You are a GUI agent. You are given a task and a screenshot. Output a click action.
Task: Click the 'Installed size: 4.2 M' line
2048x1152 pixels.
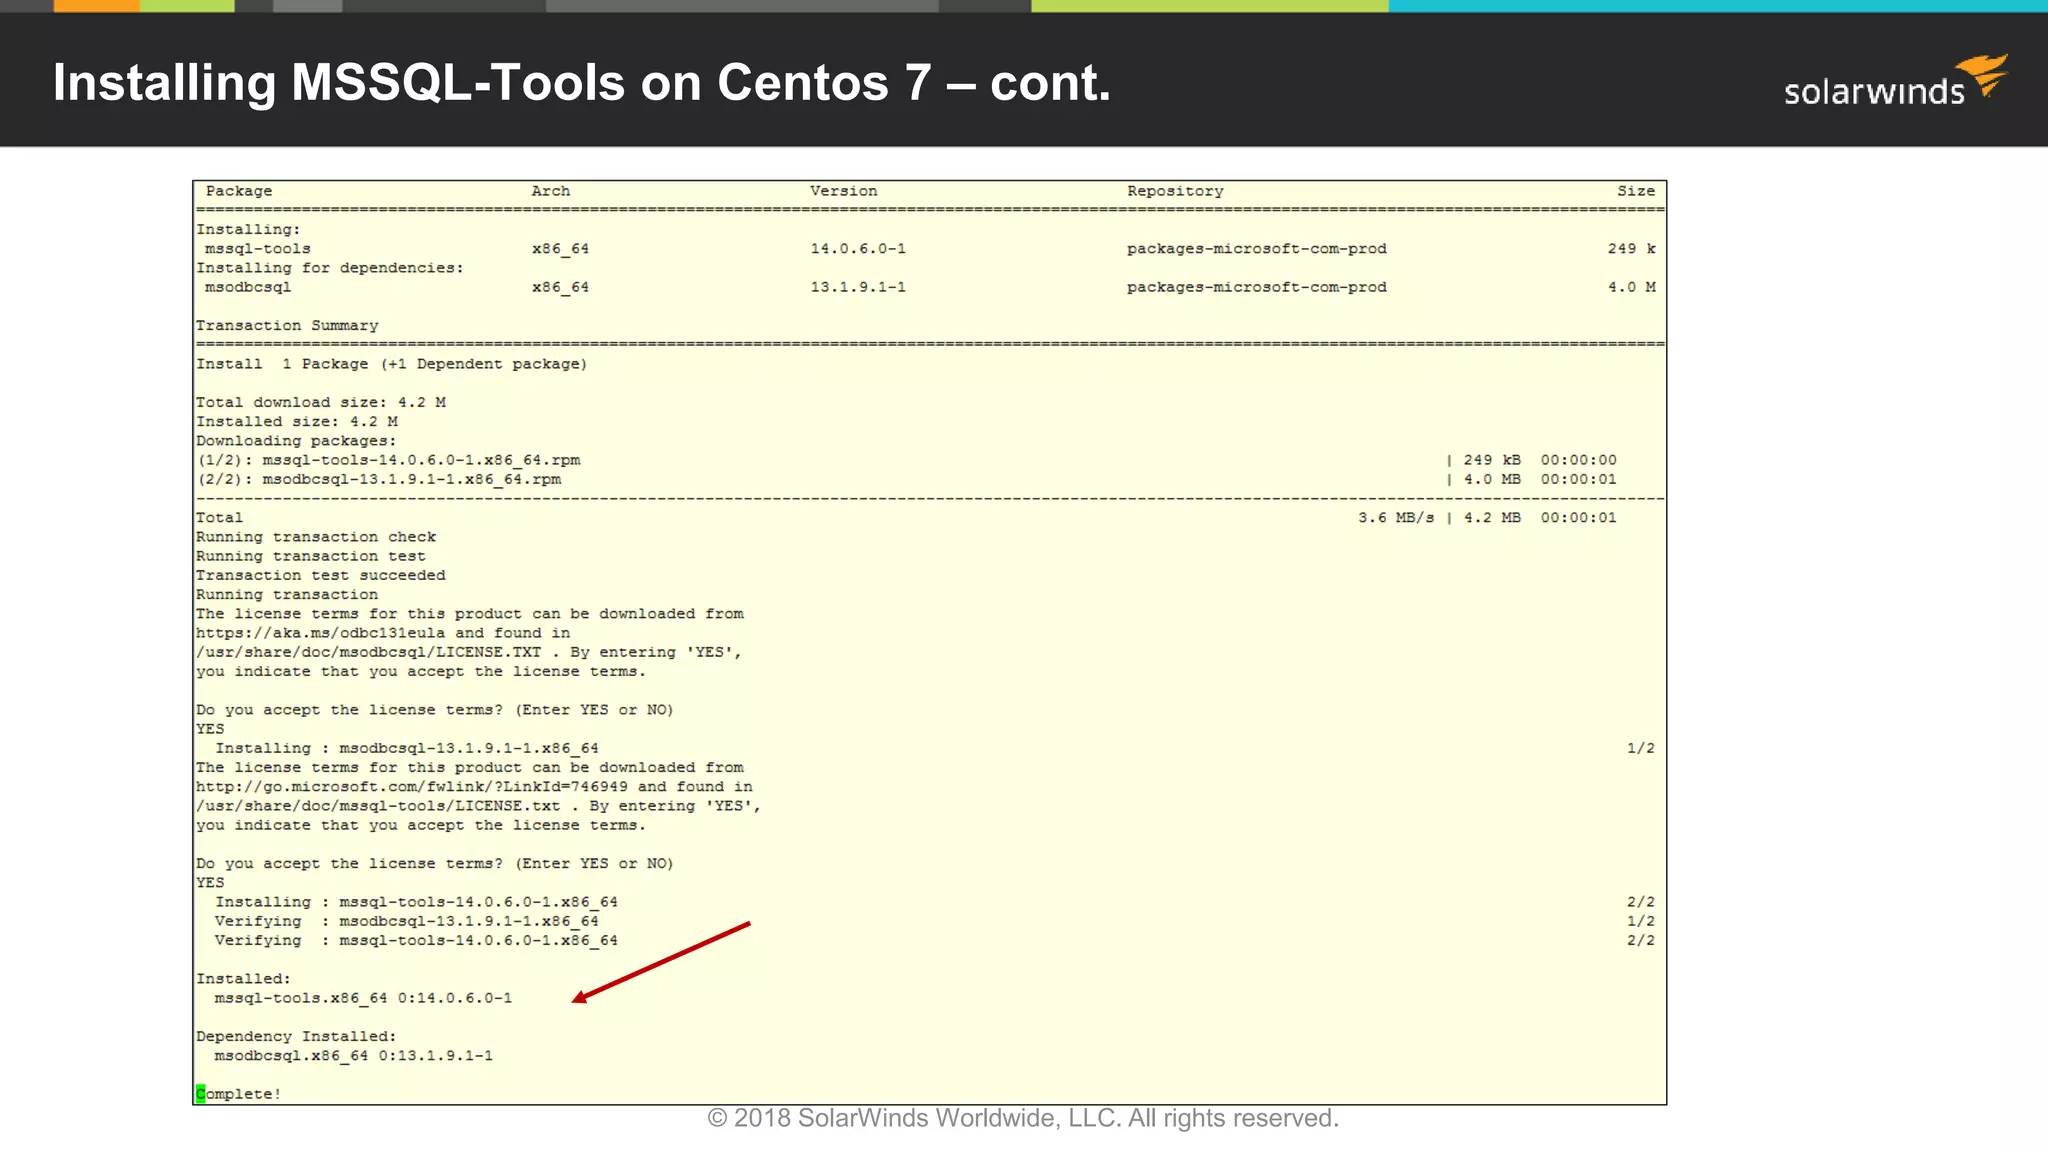coord(297,422)
